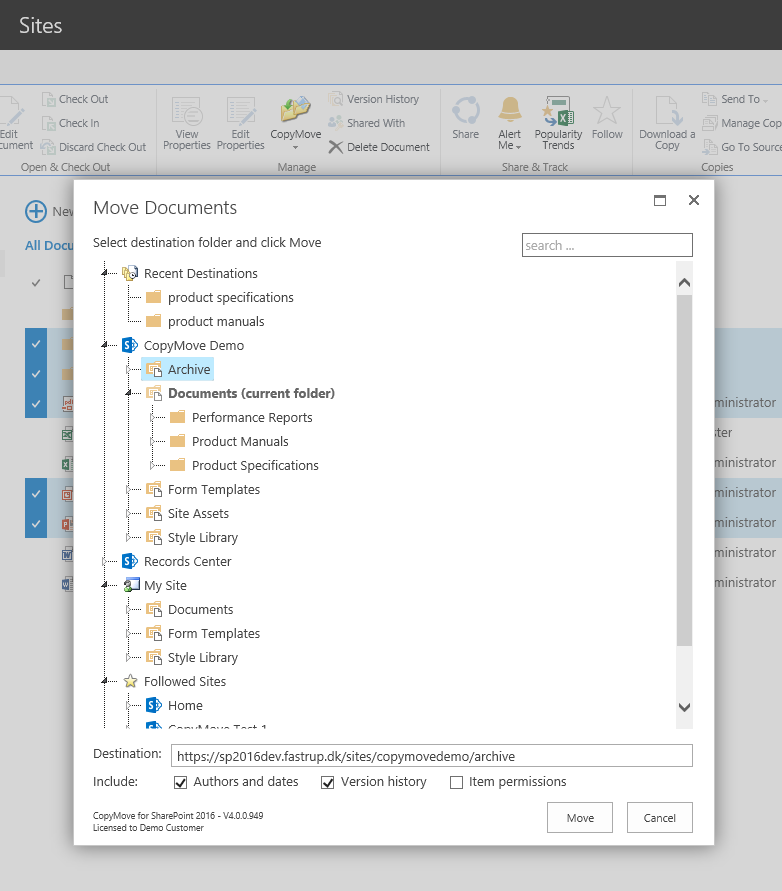Click the Move button
This screenshot has width=782, height=891.
[x=580, y=818]
